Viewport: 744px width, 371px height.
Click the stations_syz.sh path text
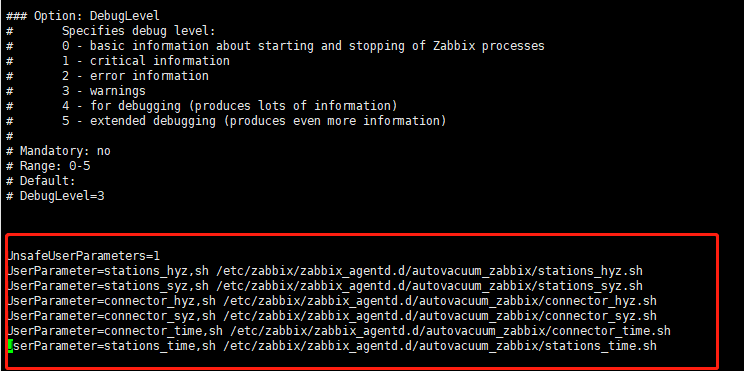[430, 286]
